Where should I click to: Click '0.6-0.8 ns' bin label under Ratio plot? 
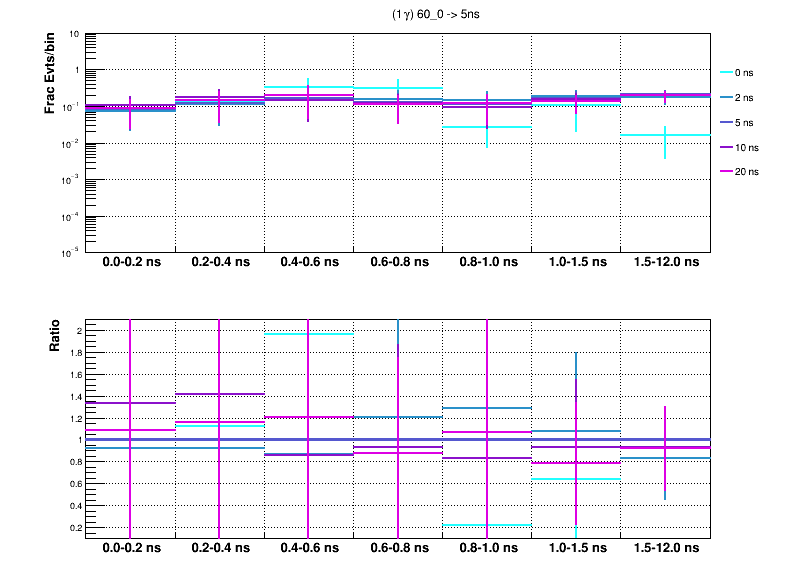tap(398, 549)
